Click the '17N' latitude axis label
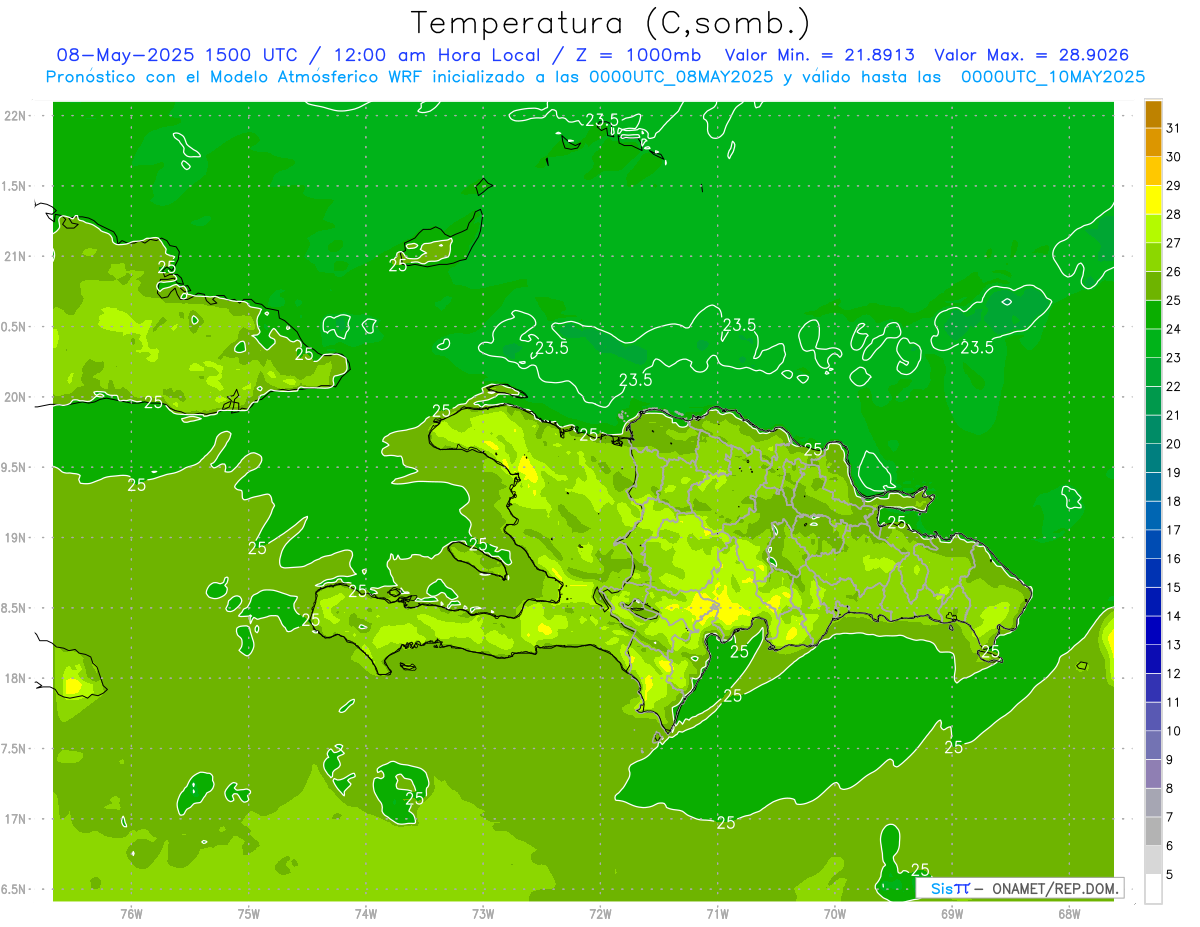This screenshot has height=927, width=1200. point(15,819)
